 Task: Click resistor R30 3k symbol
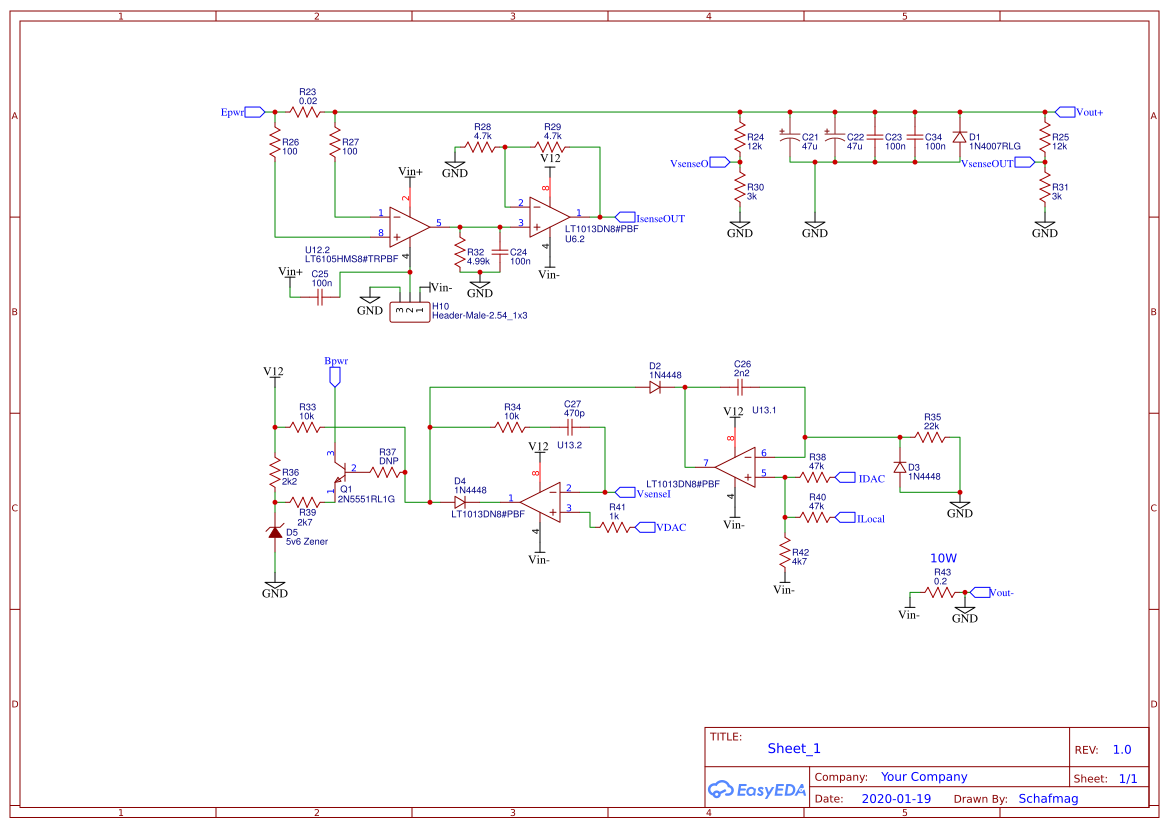point(740,188)
